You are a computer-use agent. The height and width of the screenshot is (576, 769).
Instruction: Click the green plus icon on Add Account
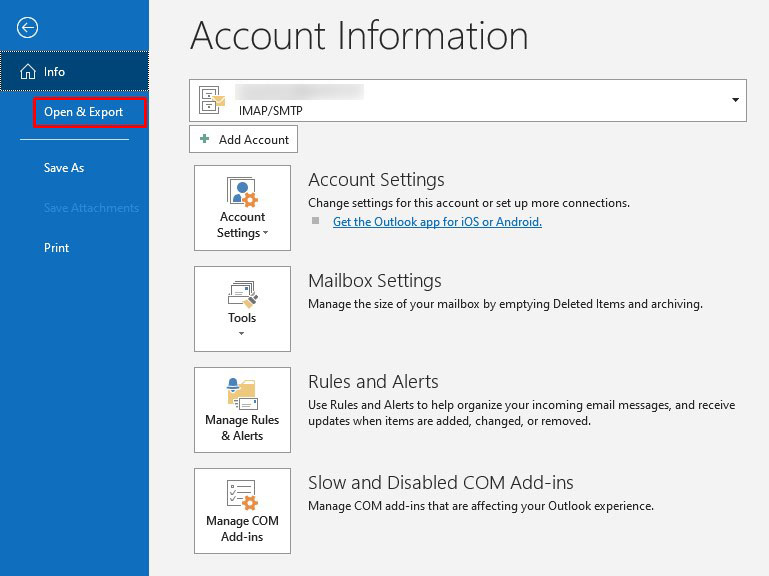pos(205,139)
